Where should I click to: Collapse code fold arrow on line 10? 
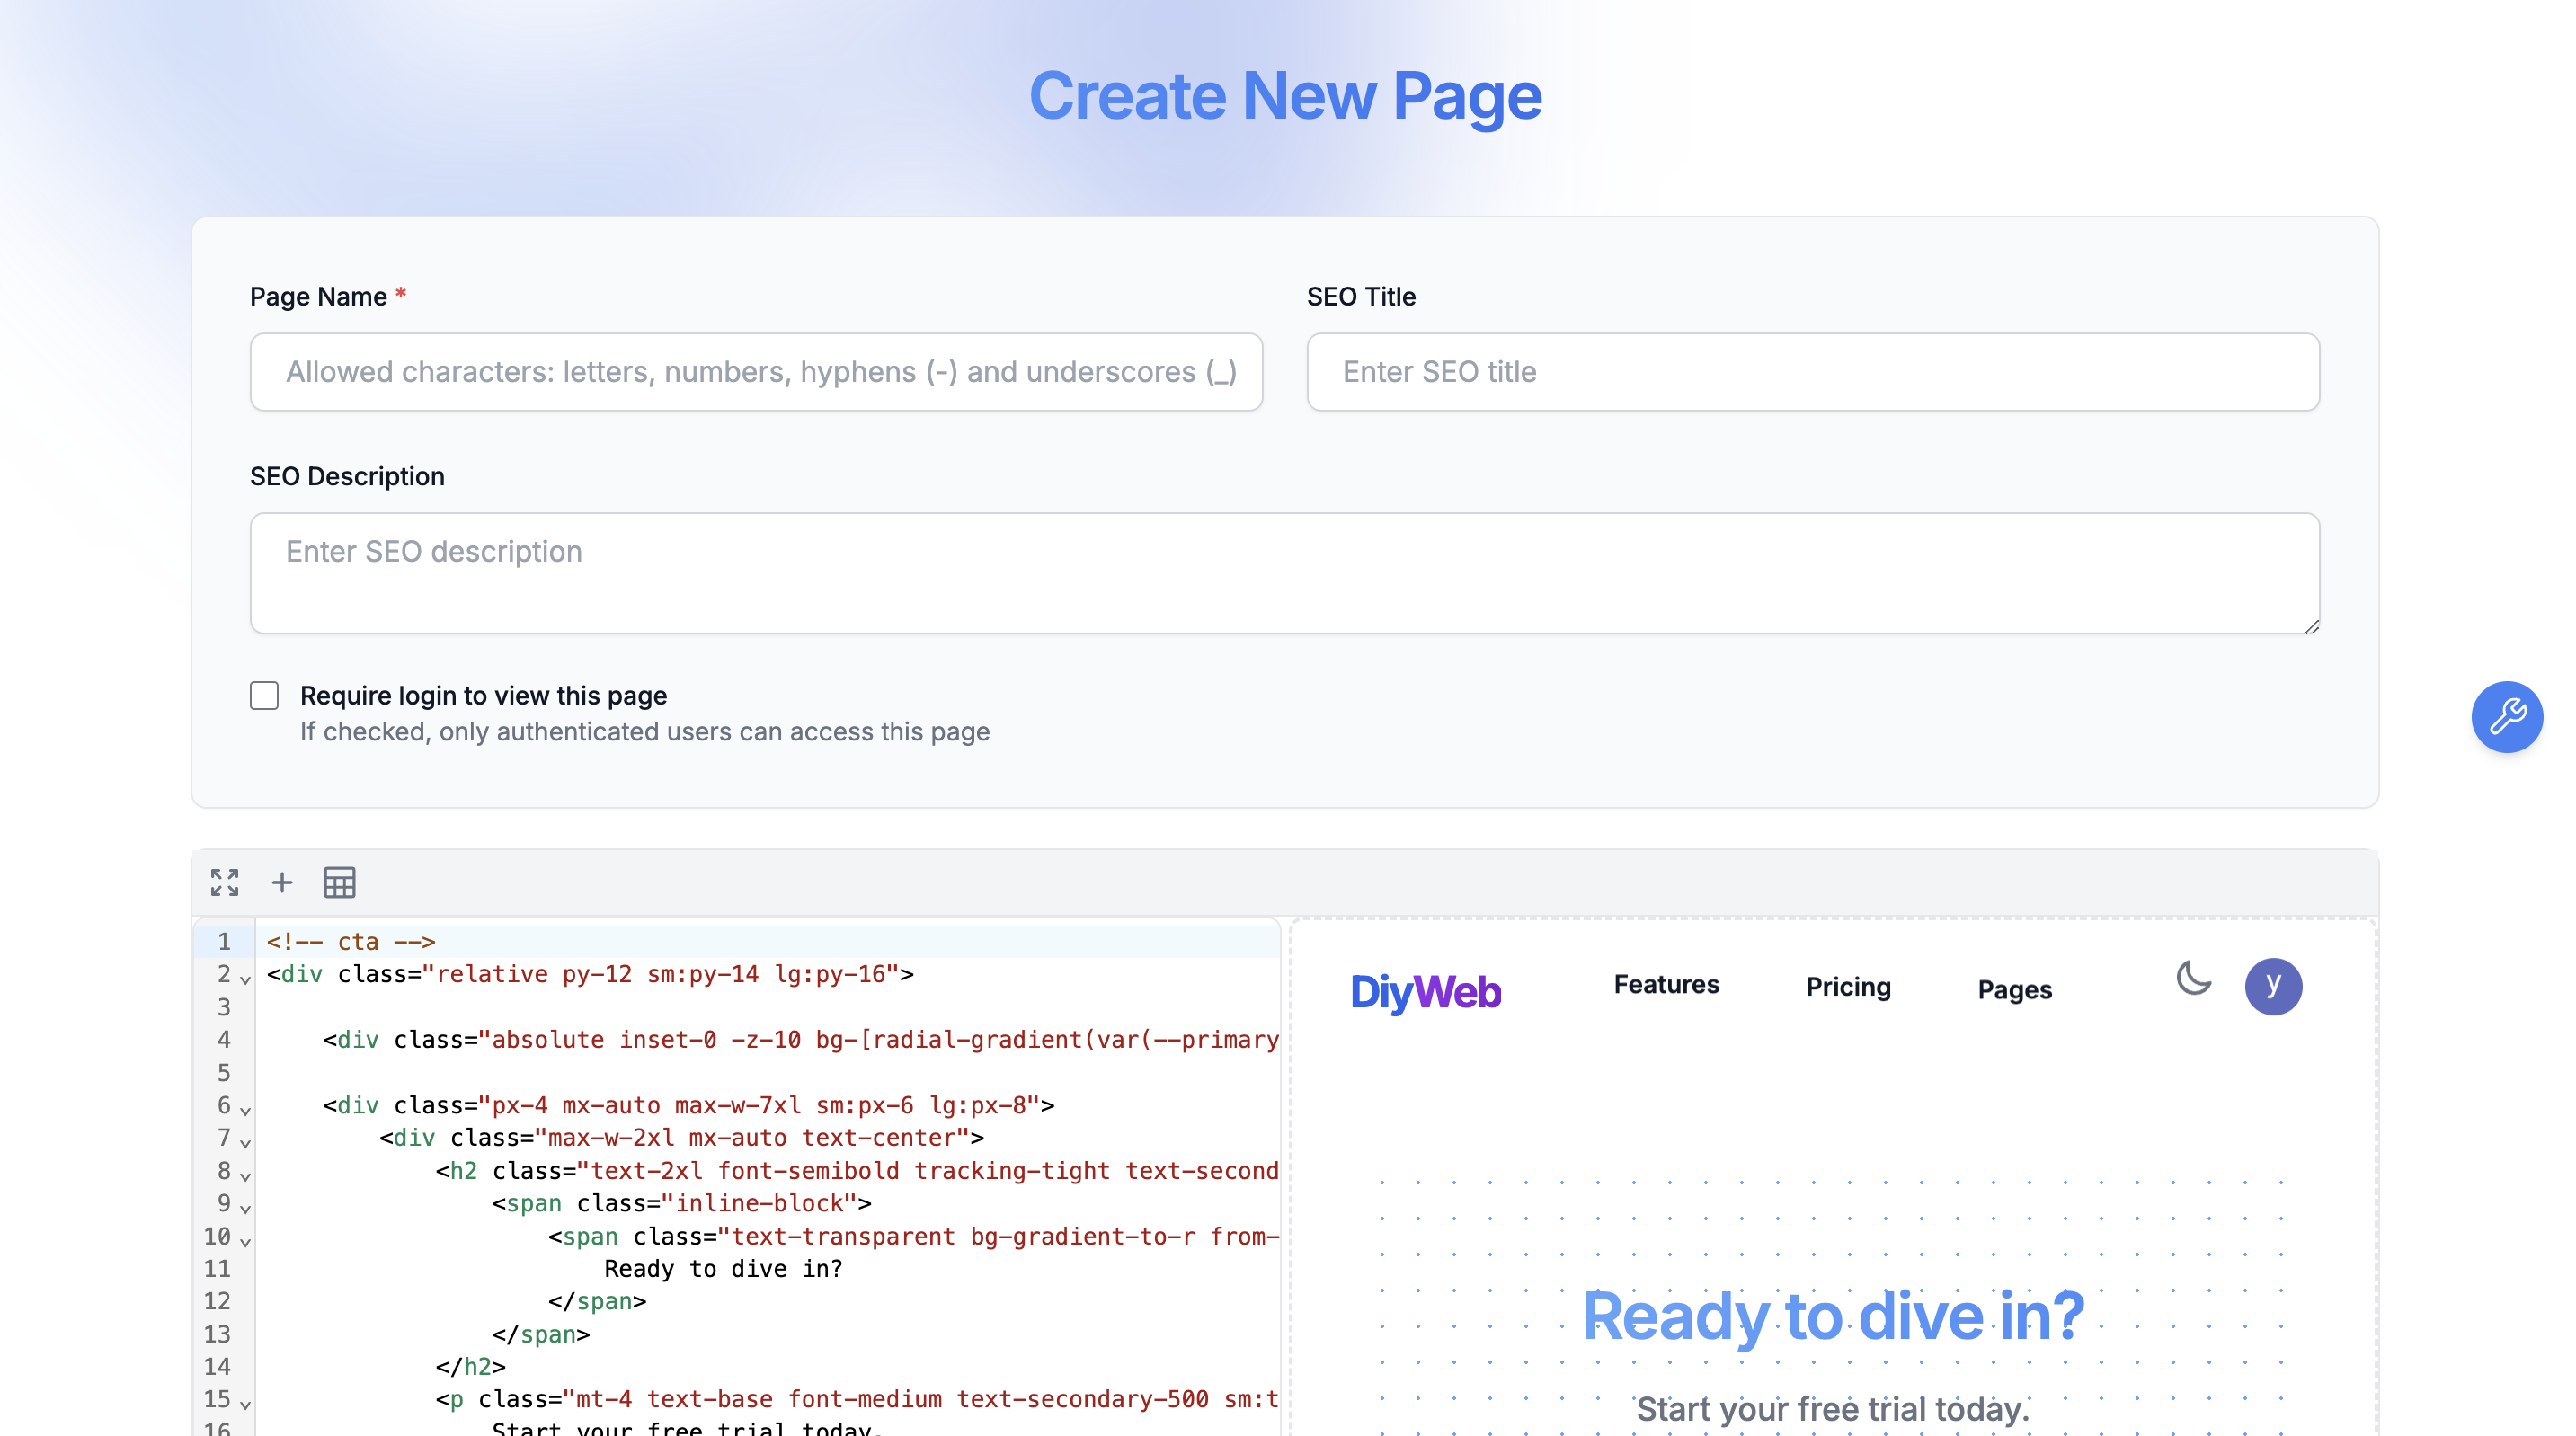pos(245,1242)
